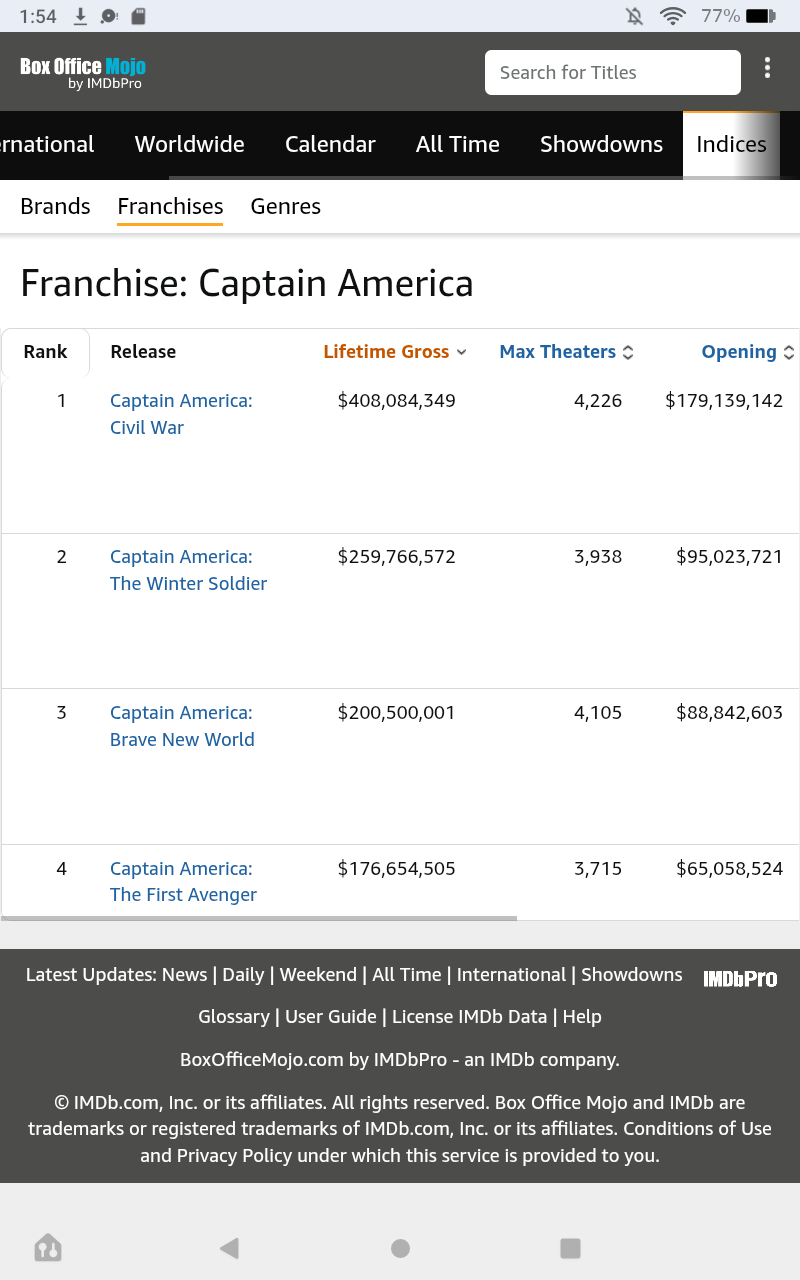Open Captain America: Brave New World link
The image size is (800, 1280).
(x=182, y=726)
